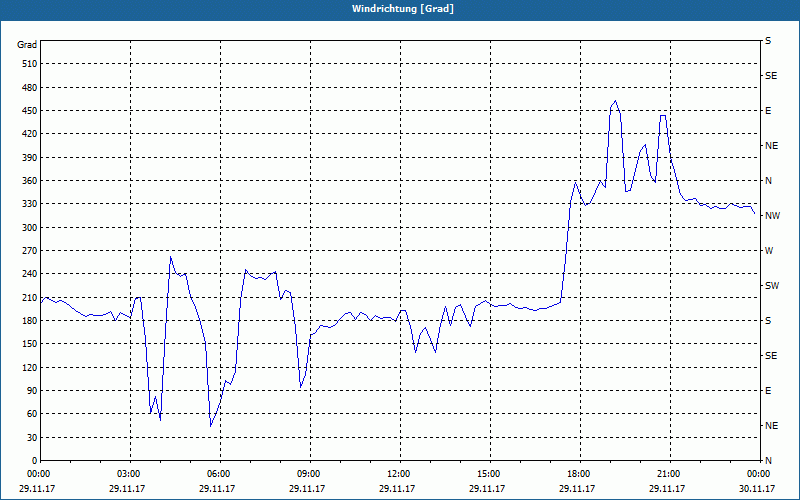Click the "E" compass label level with 450
Viewport: 800px width, 500px height.
(x=768, y=111)
